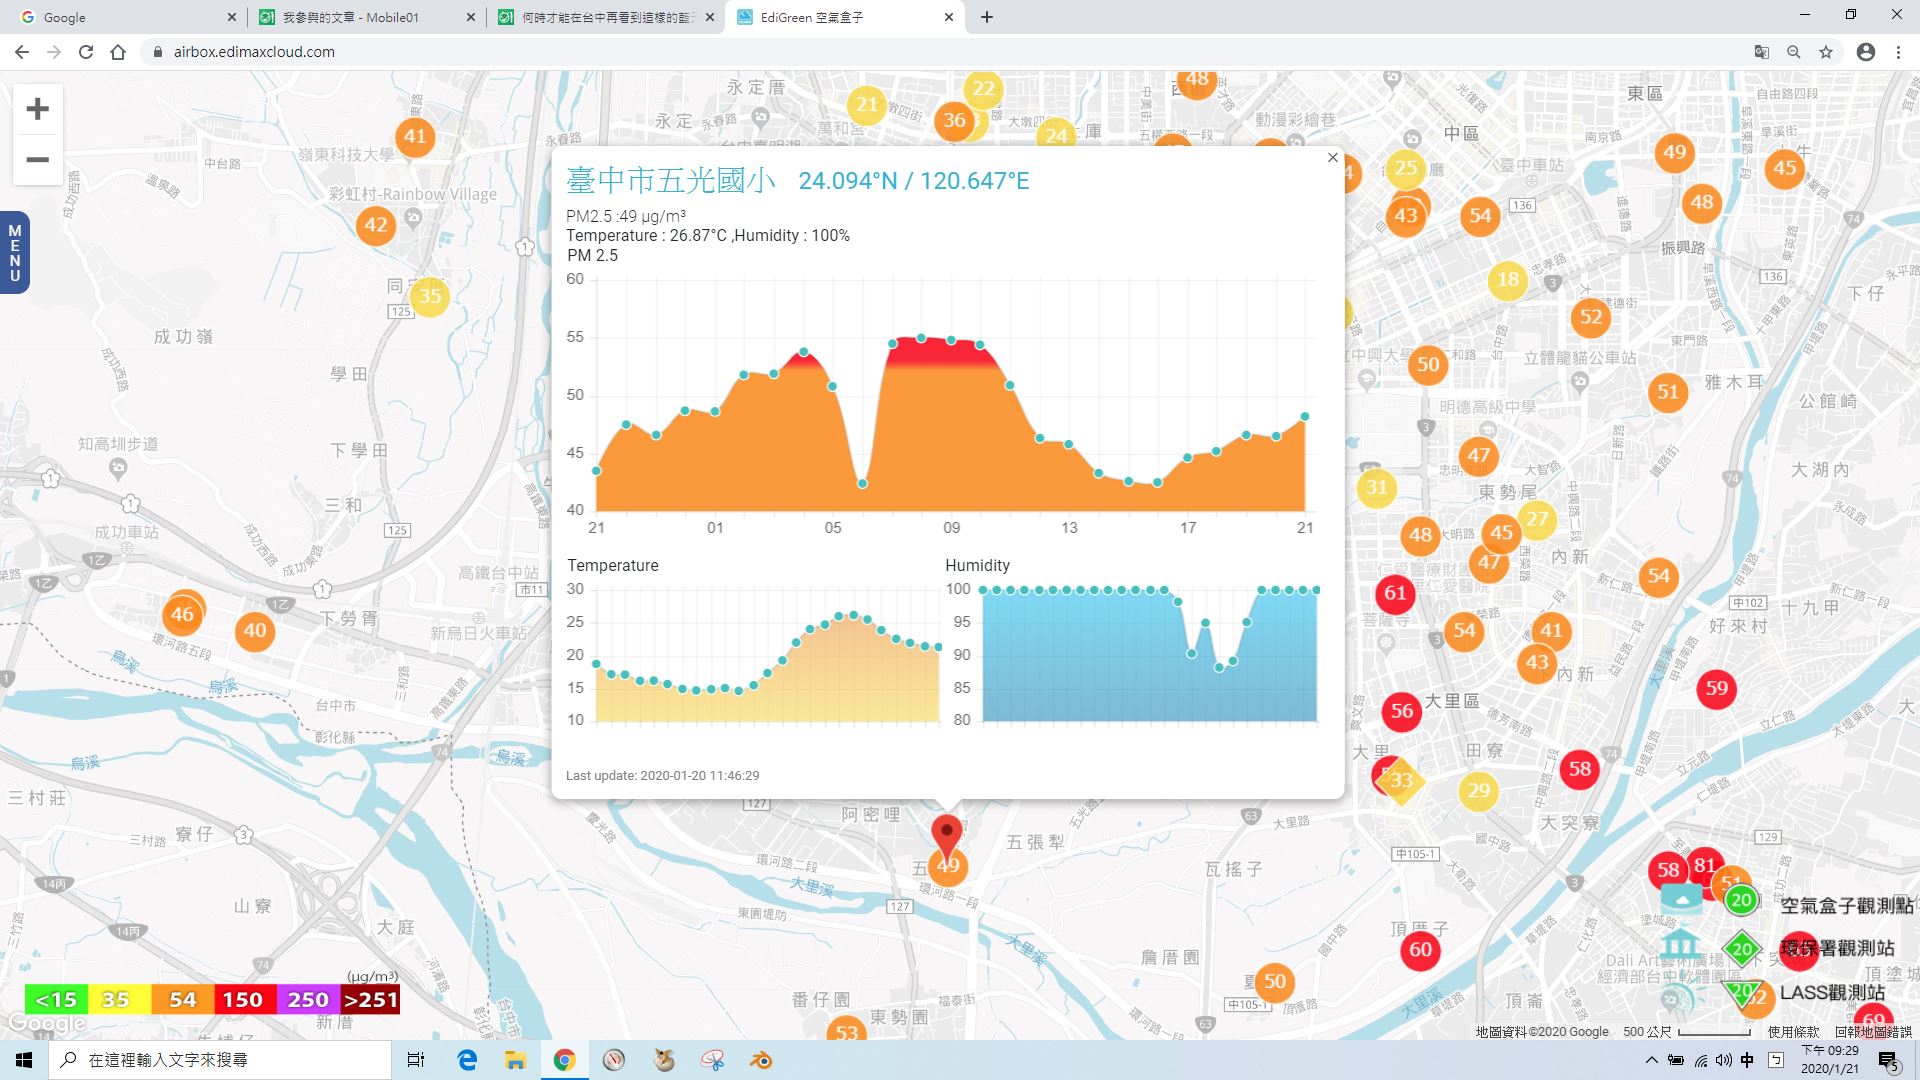Switch to 我參與的文章 - Mobile01 tab
The height and width of the screenshot is (1080, 1920).
pyautogui.click(x=365, y=17)
